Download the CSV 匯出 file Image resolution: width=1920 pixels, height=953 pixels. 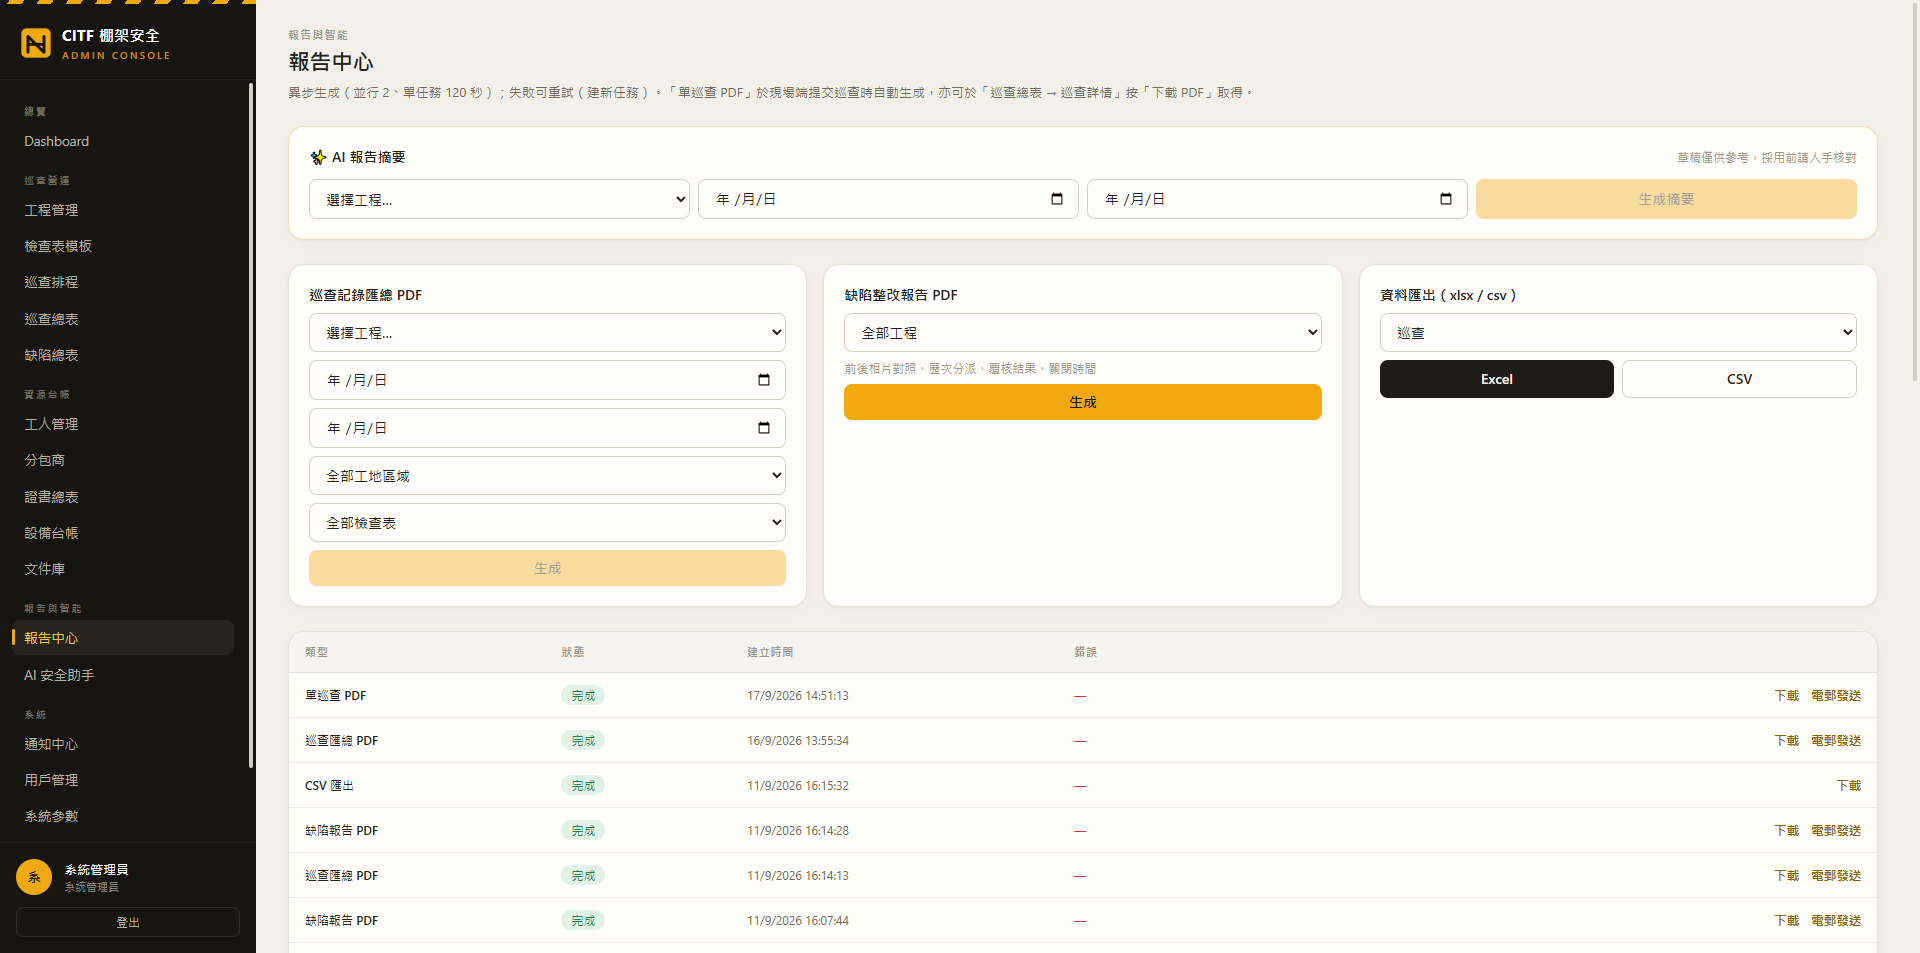[x=1849, y=785]
